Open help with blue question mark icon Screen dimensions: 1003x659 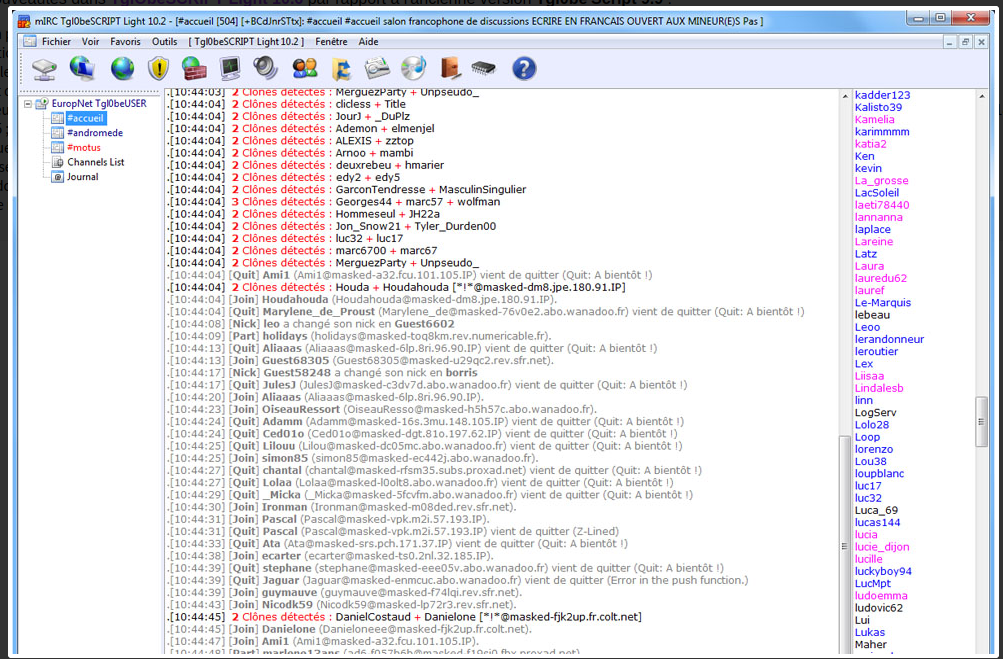click(x=524, y=68)
